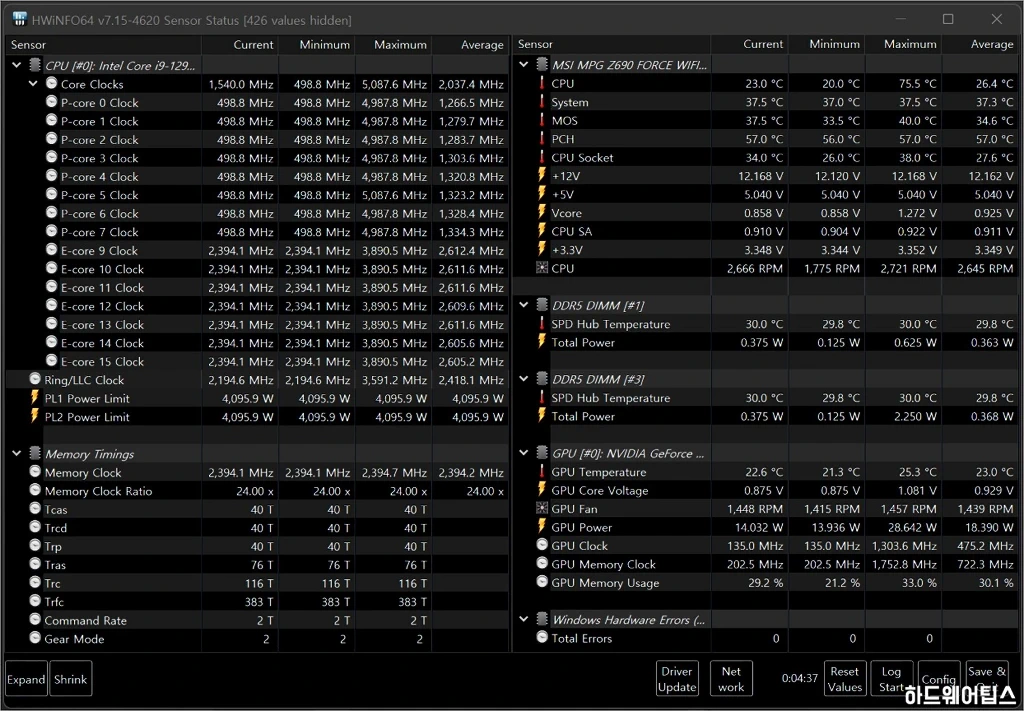Click the Tcas timing icon
The height and width of the screenshot is (711, 1024).
point(35,509)
